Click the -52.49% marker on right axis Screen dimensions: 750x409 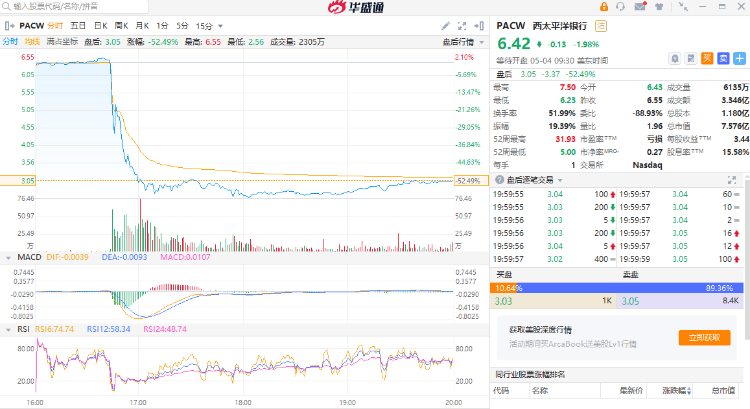pyautogui.click(x=471, y=181)
